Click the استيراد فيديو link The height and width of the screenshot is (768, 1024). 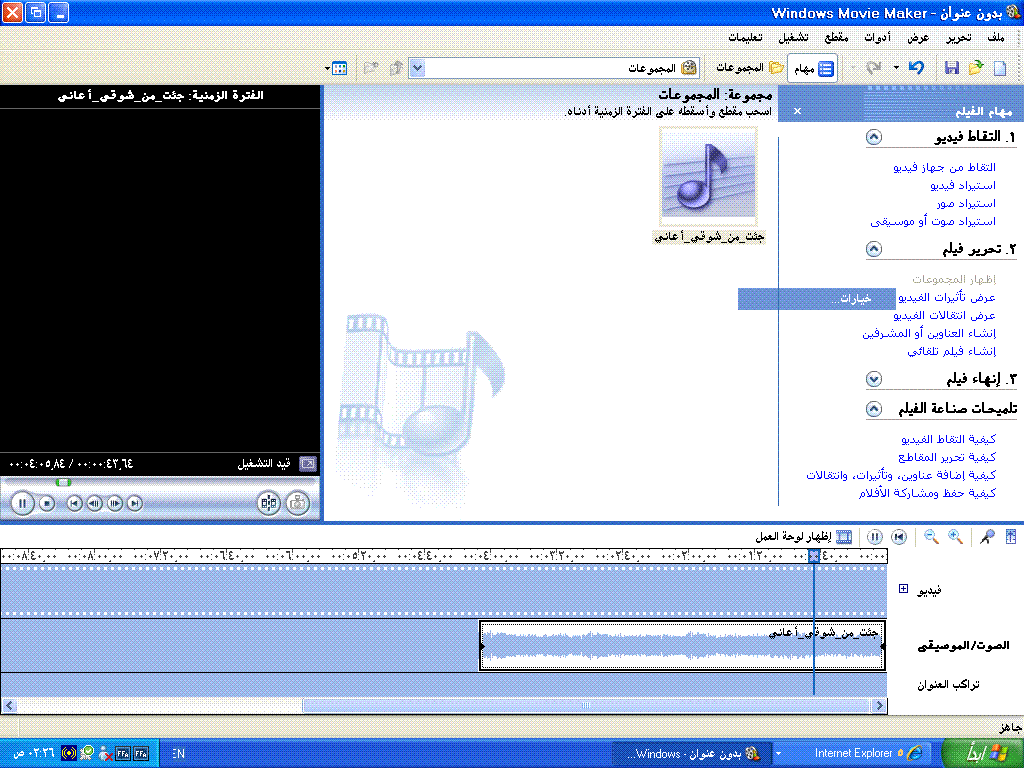point(962,185)
